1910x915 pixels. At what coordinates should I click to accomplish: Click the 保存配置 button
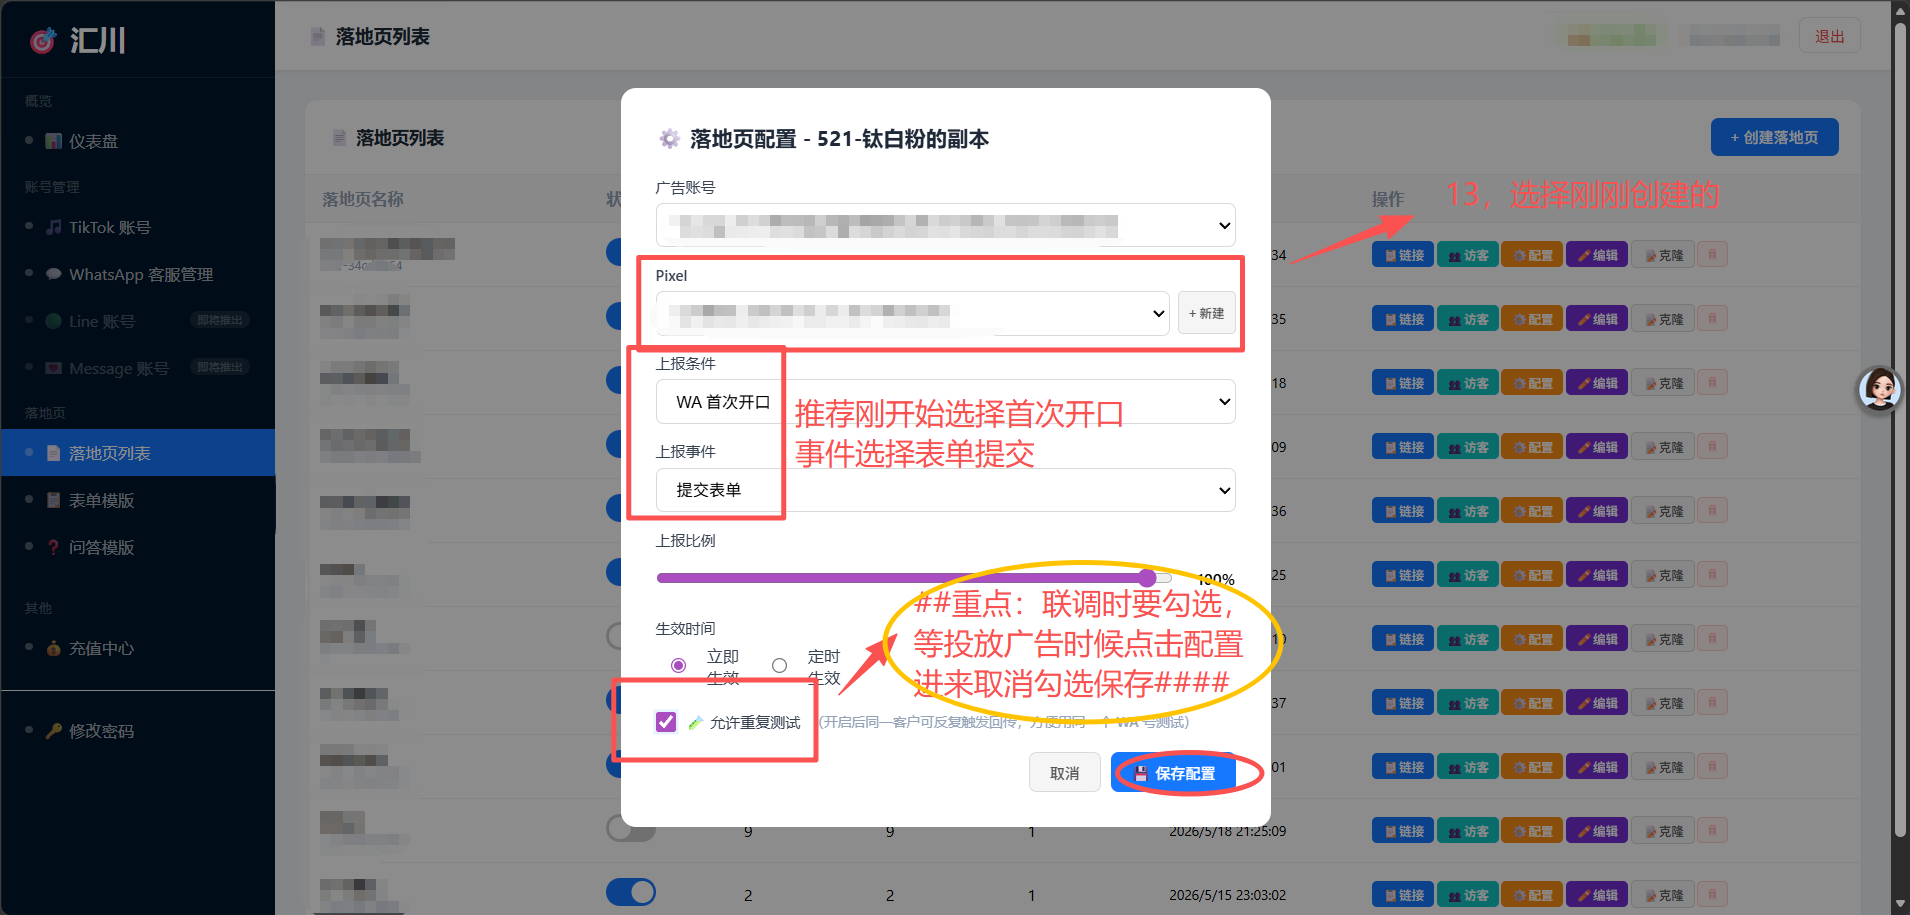click(1173, 773)
